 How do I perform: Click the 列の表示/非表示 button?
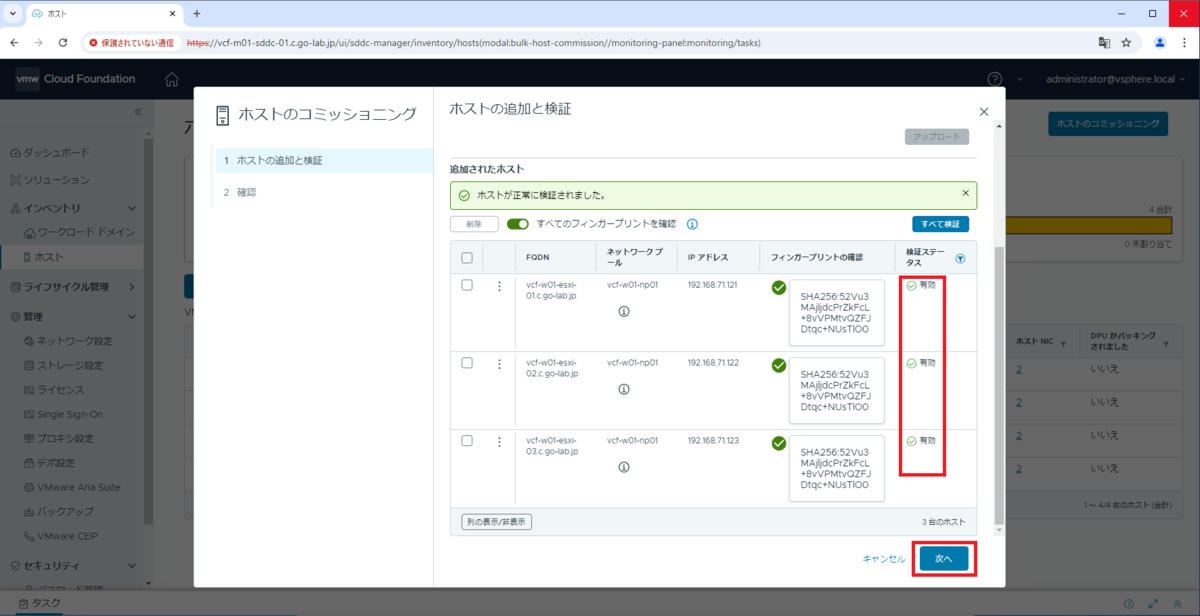(497, 522)
